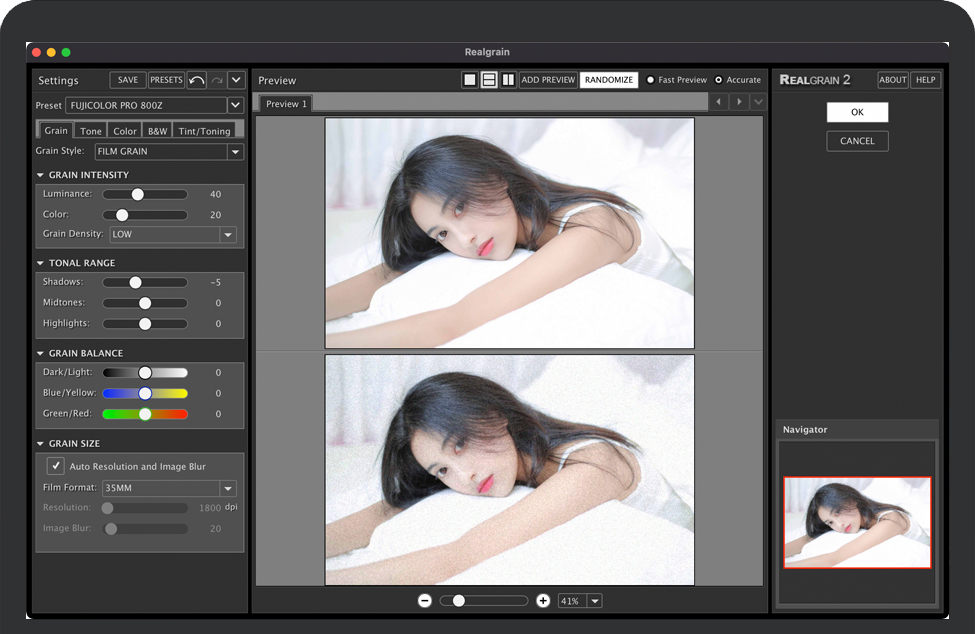Click the zoom in plus button
This screenshot has width=975, height=634.
click(543, 600)
